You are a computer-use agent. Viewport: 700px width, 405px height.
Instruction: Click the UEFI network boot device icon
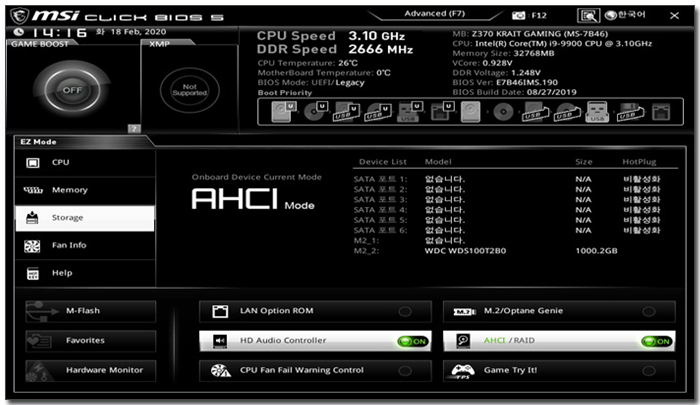[442, 112]
